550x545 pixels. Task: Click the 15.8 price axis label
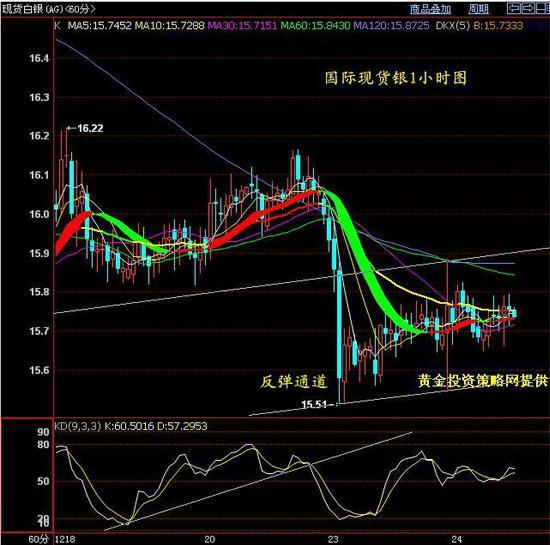39,292
